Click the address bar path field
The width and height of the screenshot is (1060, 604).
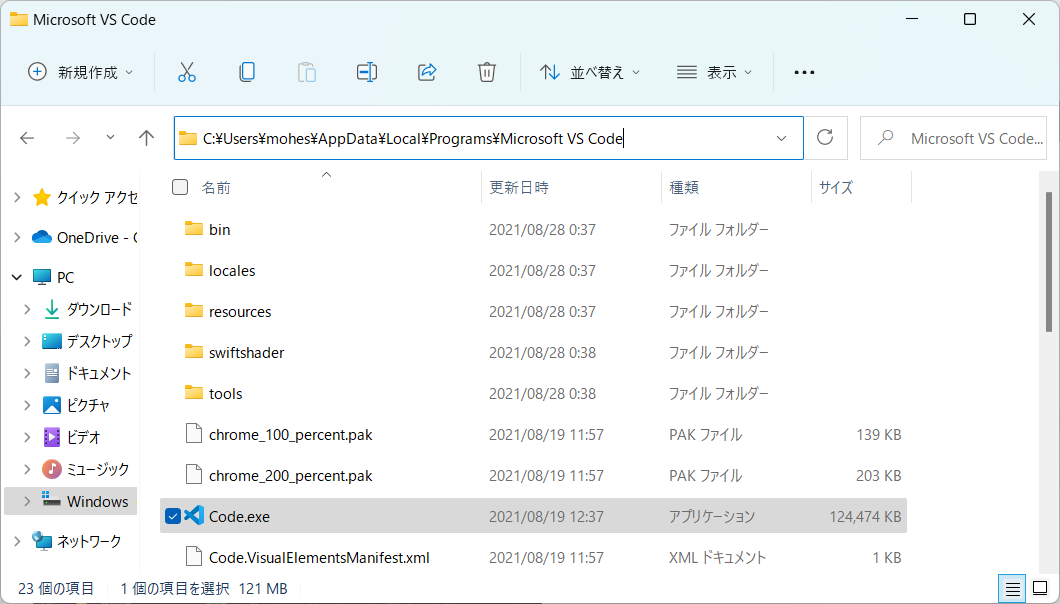pos(488,139)
